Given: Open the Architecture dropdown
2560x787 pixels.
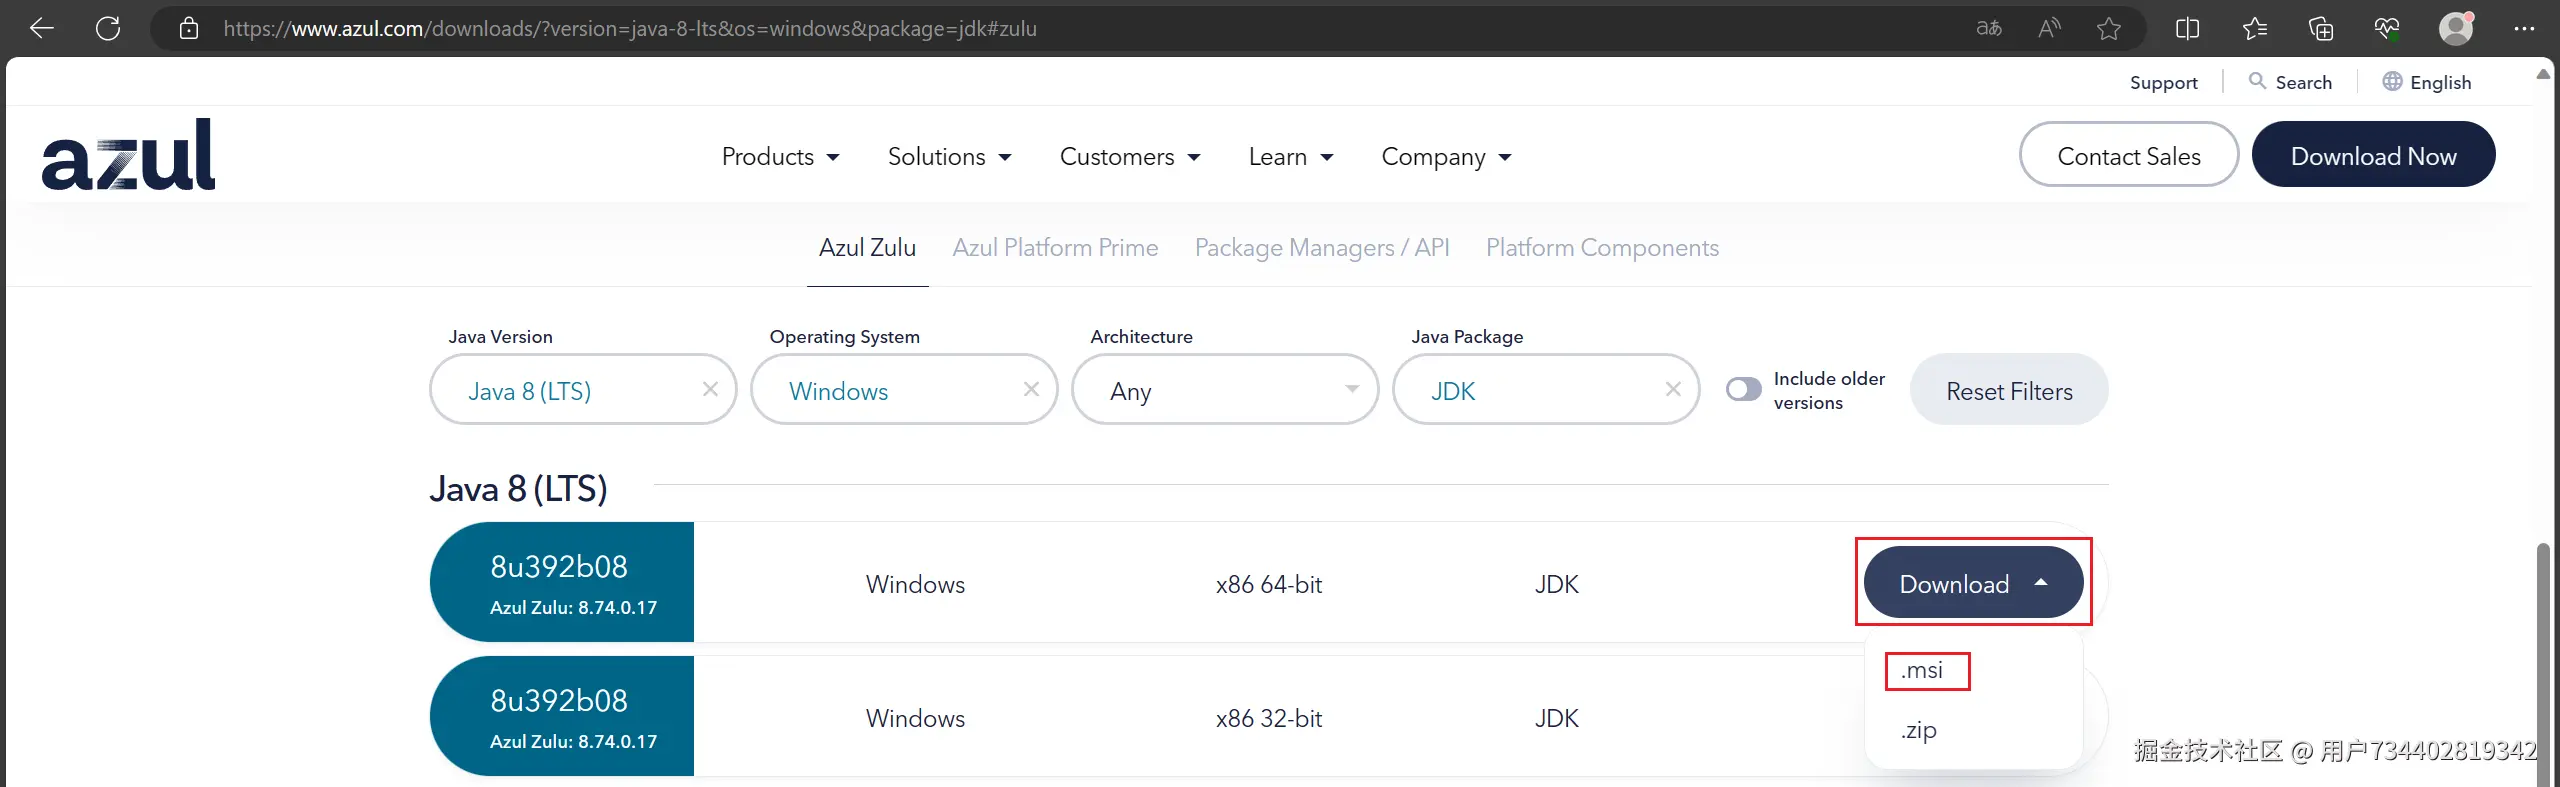Looking at the screenshot, I should 1225,390.
